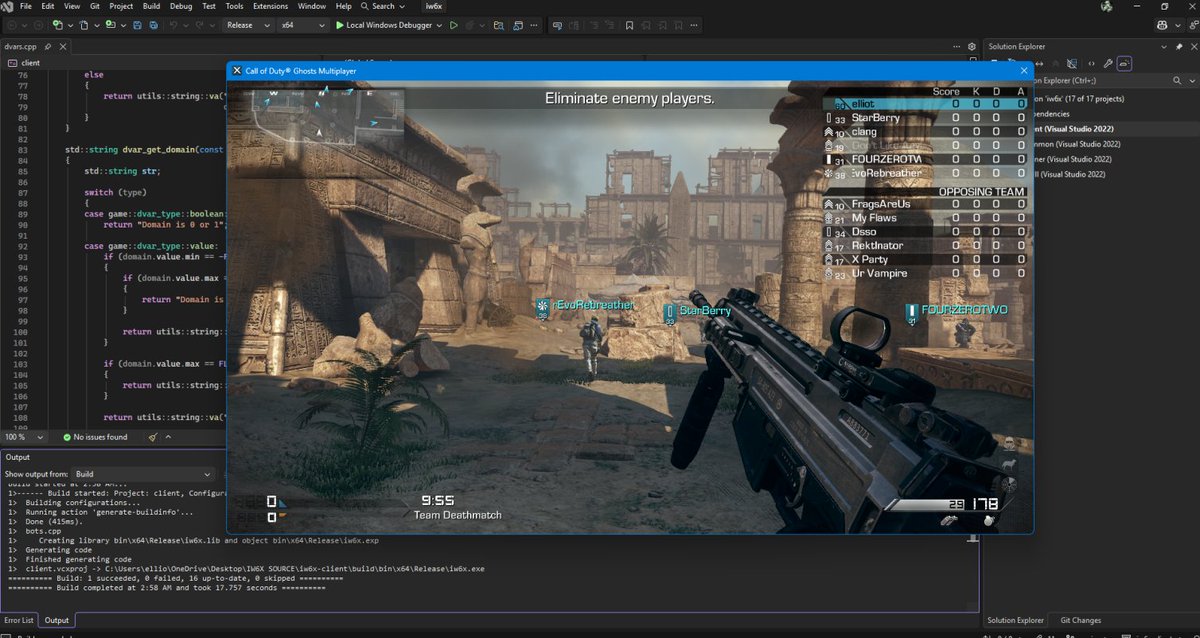
Task: Click the Solution Explorer preview selected items icon
Action: (1124, 63)
